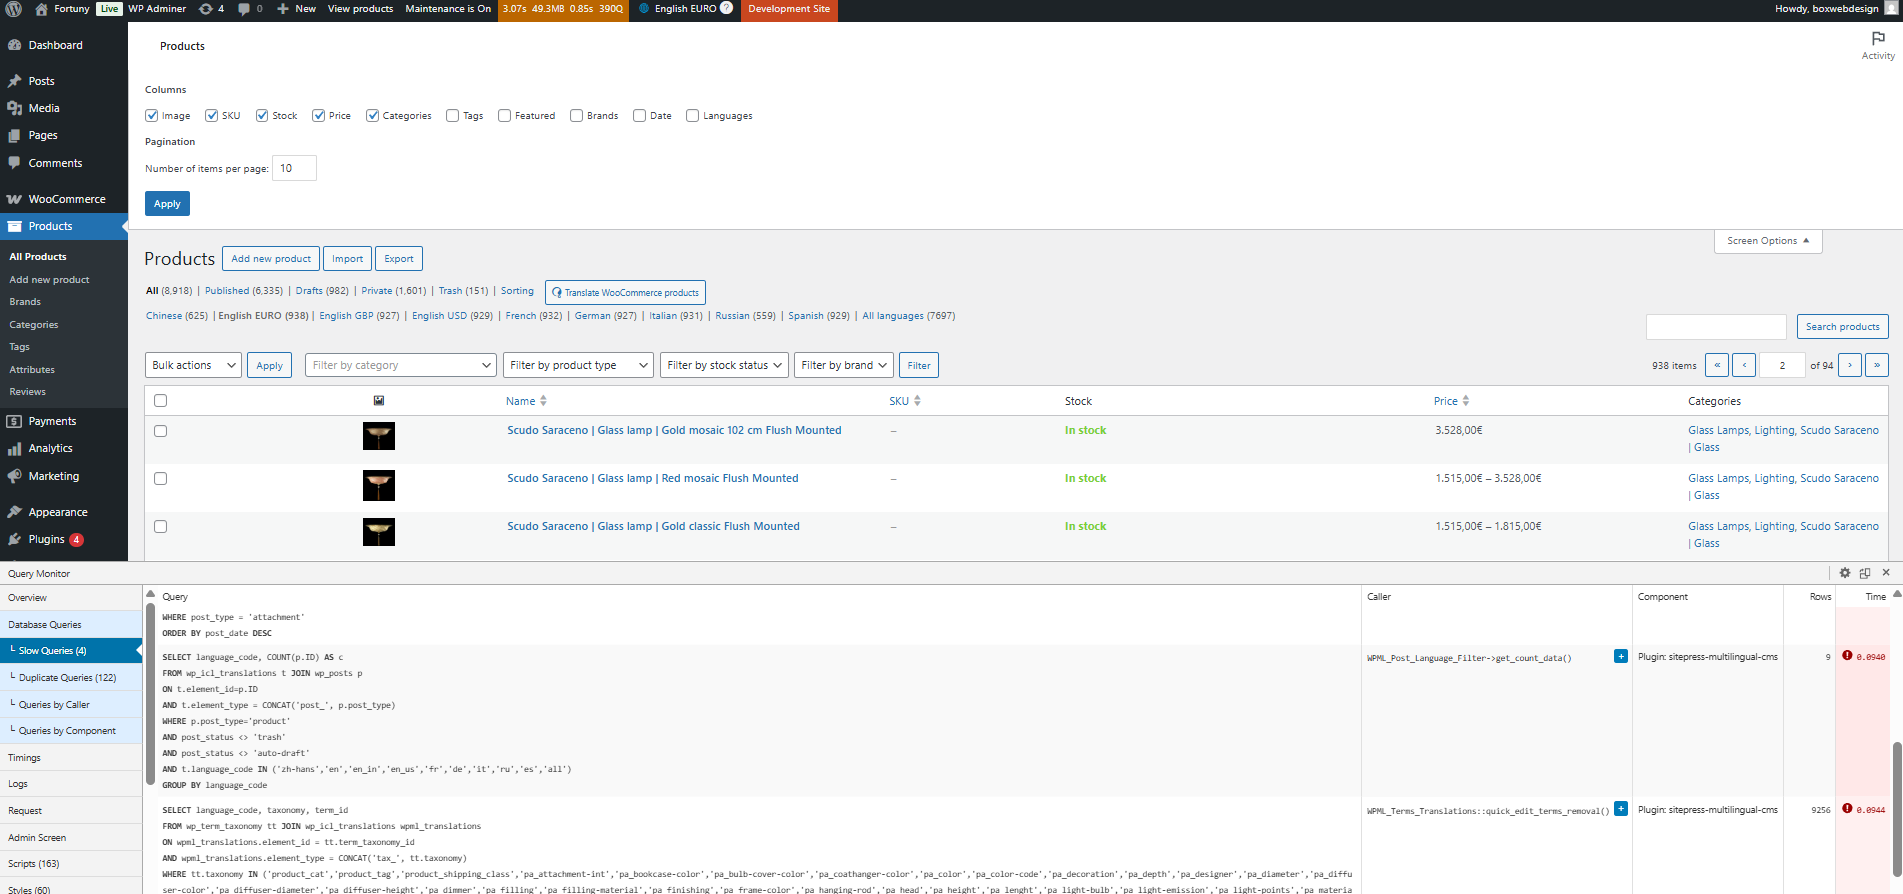Open Duplicate Queries in Query Monitor
Image resolution: width=1903 pixels, height=894 pixels.
click(x=67, y=678)
